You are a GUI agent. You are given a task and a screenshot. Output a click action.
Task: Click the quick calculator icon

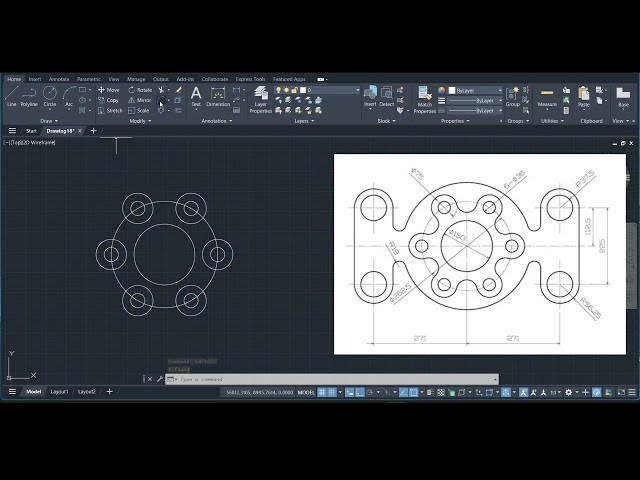(x=566, y=111)
